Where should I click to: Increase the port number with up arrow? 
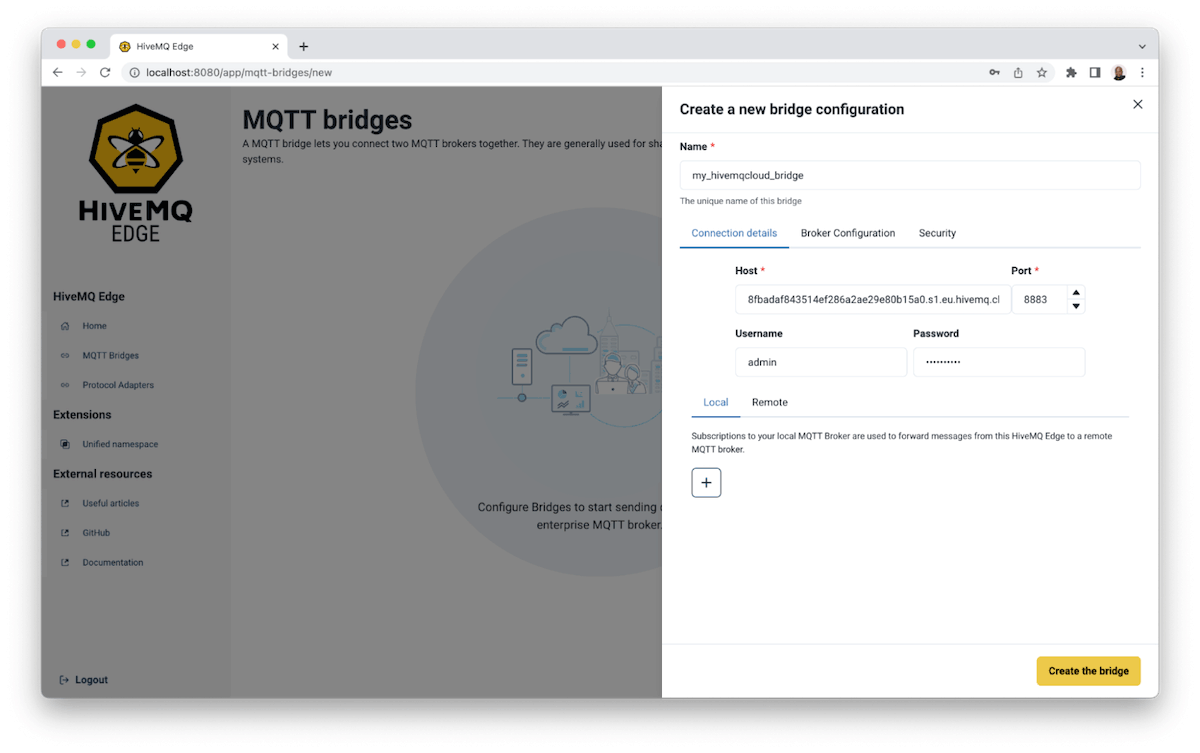[1076, 293]
